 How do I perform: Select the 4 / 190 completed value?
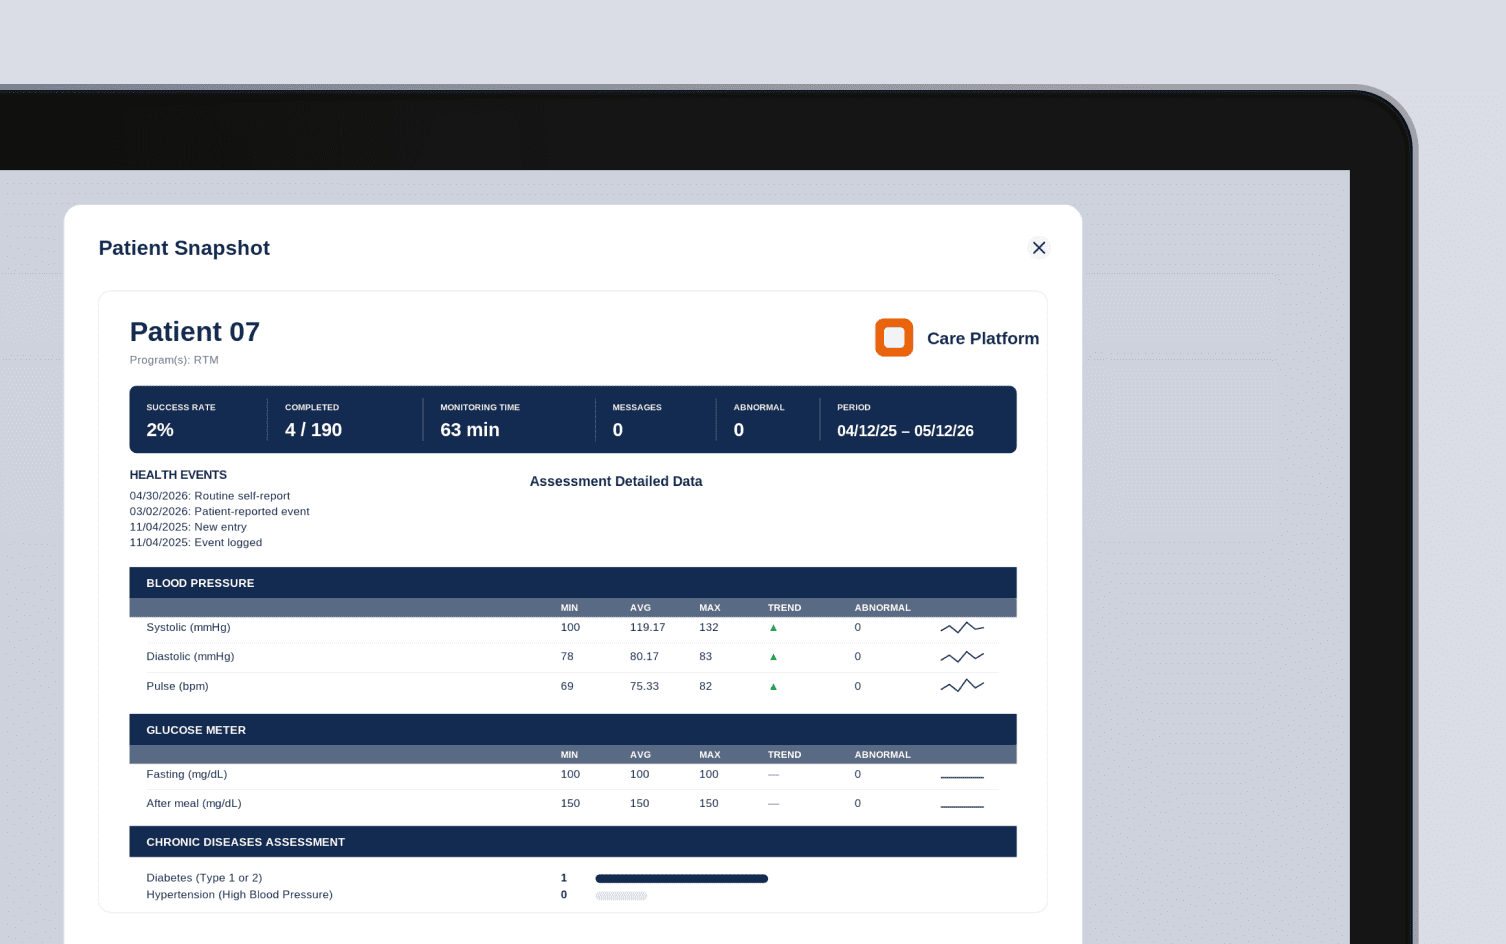pyautogui.click(x=313, y=430)
